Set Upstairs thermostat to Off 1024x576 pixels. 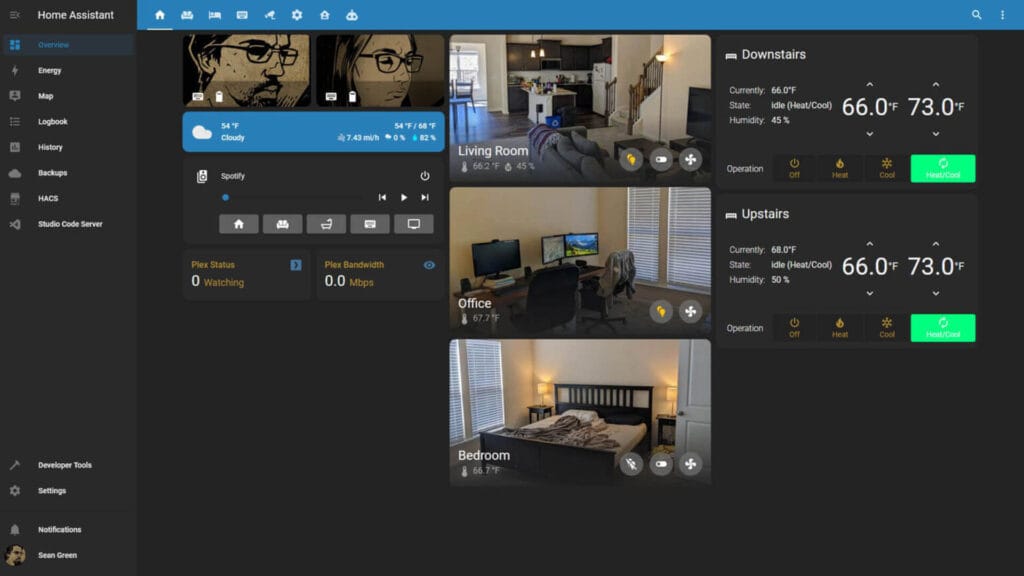click(794, 328)
